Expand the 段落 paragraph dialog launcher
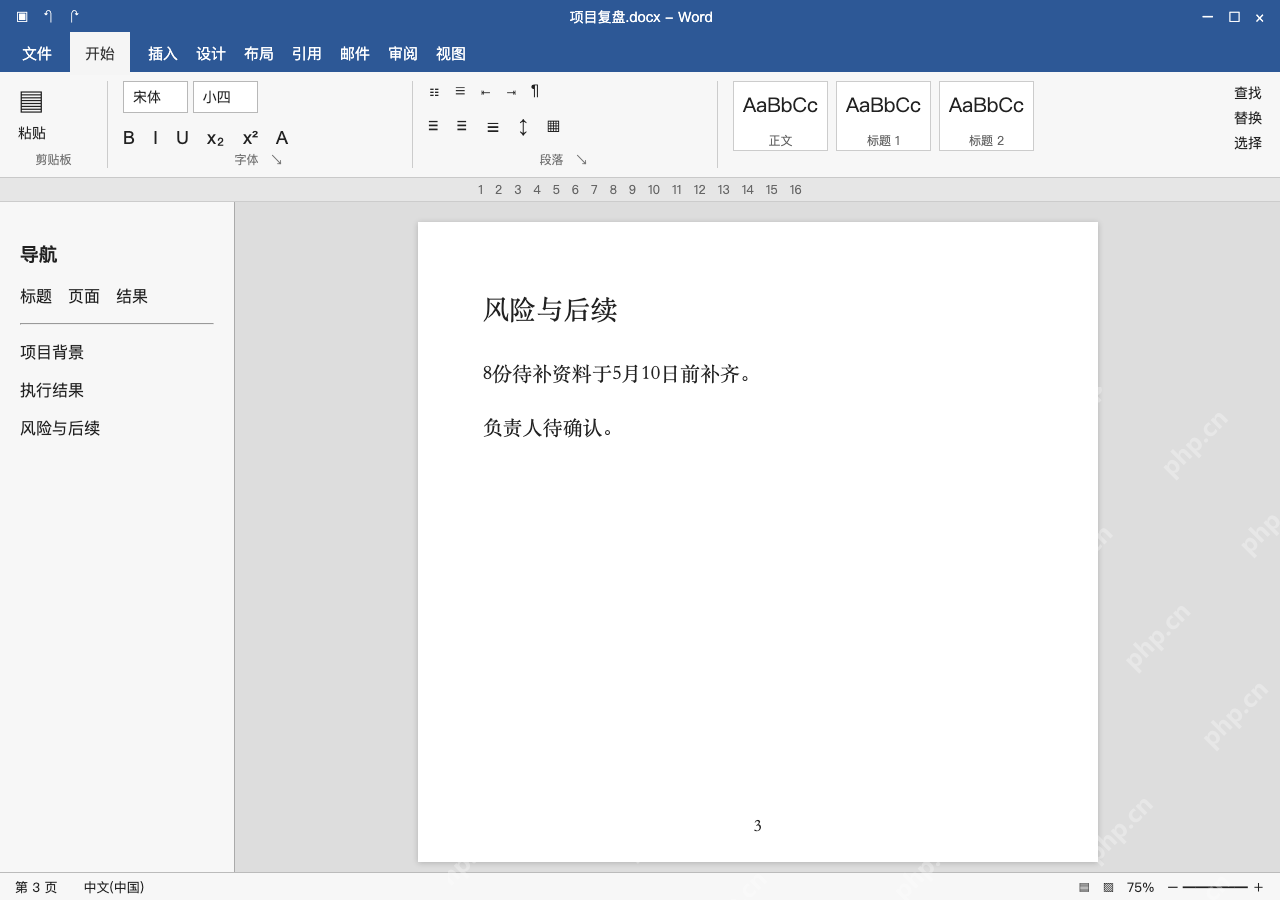 582,160
